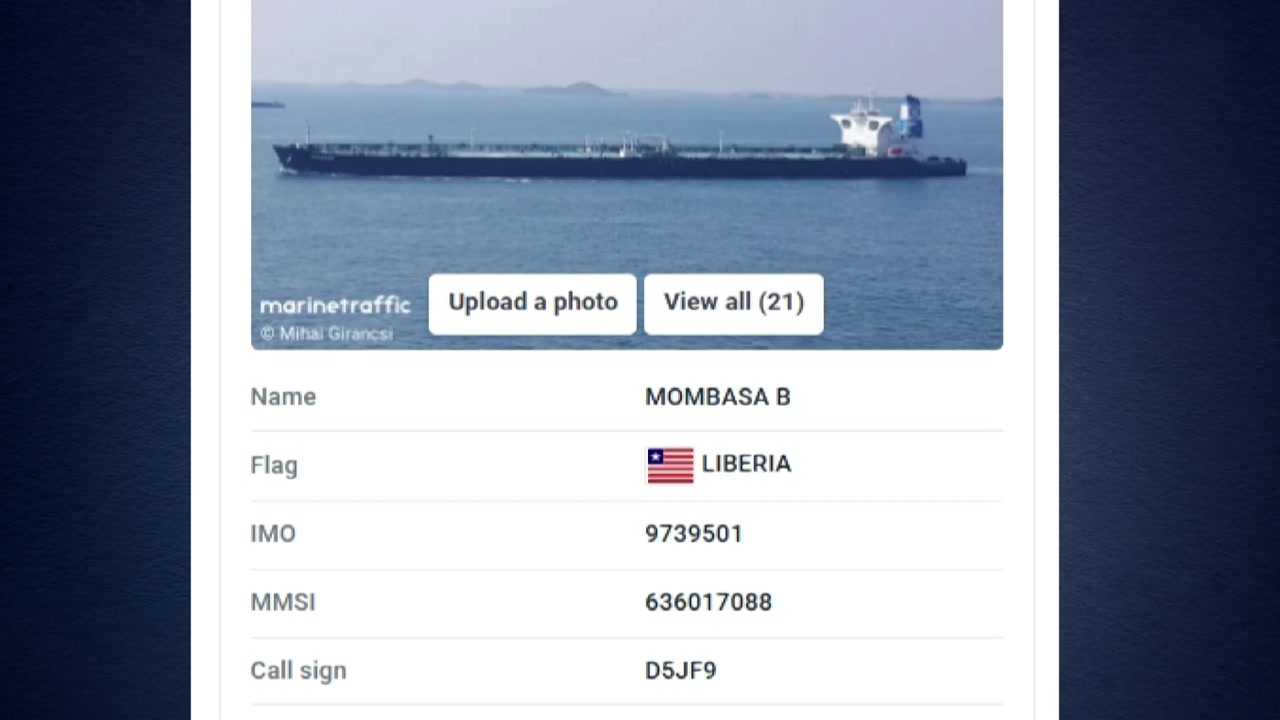Viewport: 1280px width, 720px height.
Task: Select the vessel name MOMBASA B
Action: [717, 397]
